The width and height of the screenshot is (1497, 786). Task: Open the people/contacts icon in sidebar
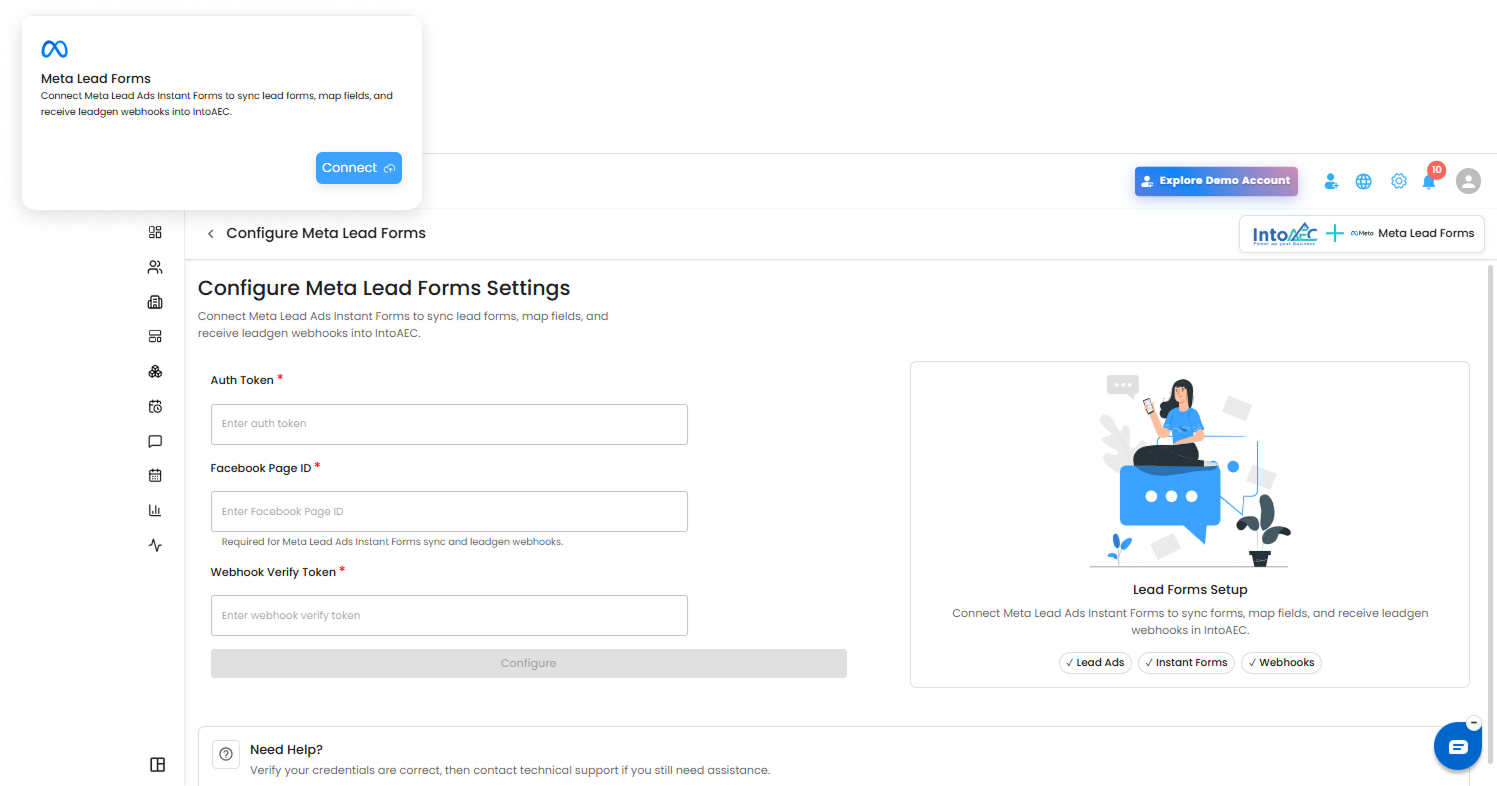155,267
